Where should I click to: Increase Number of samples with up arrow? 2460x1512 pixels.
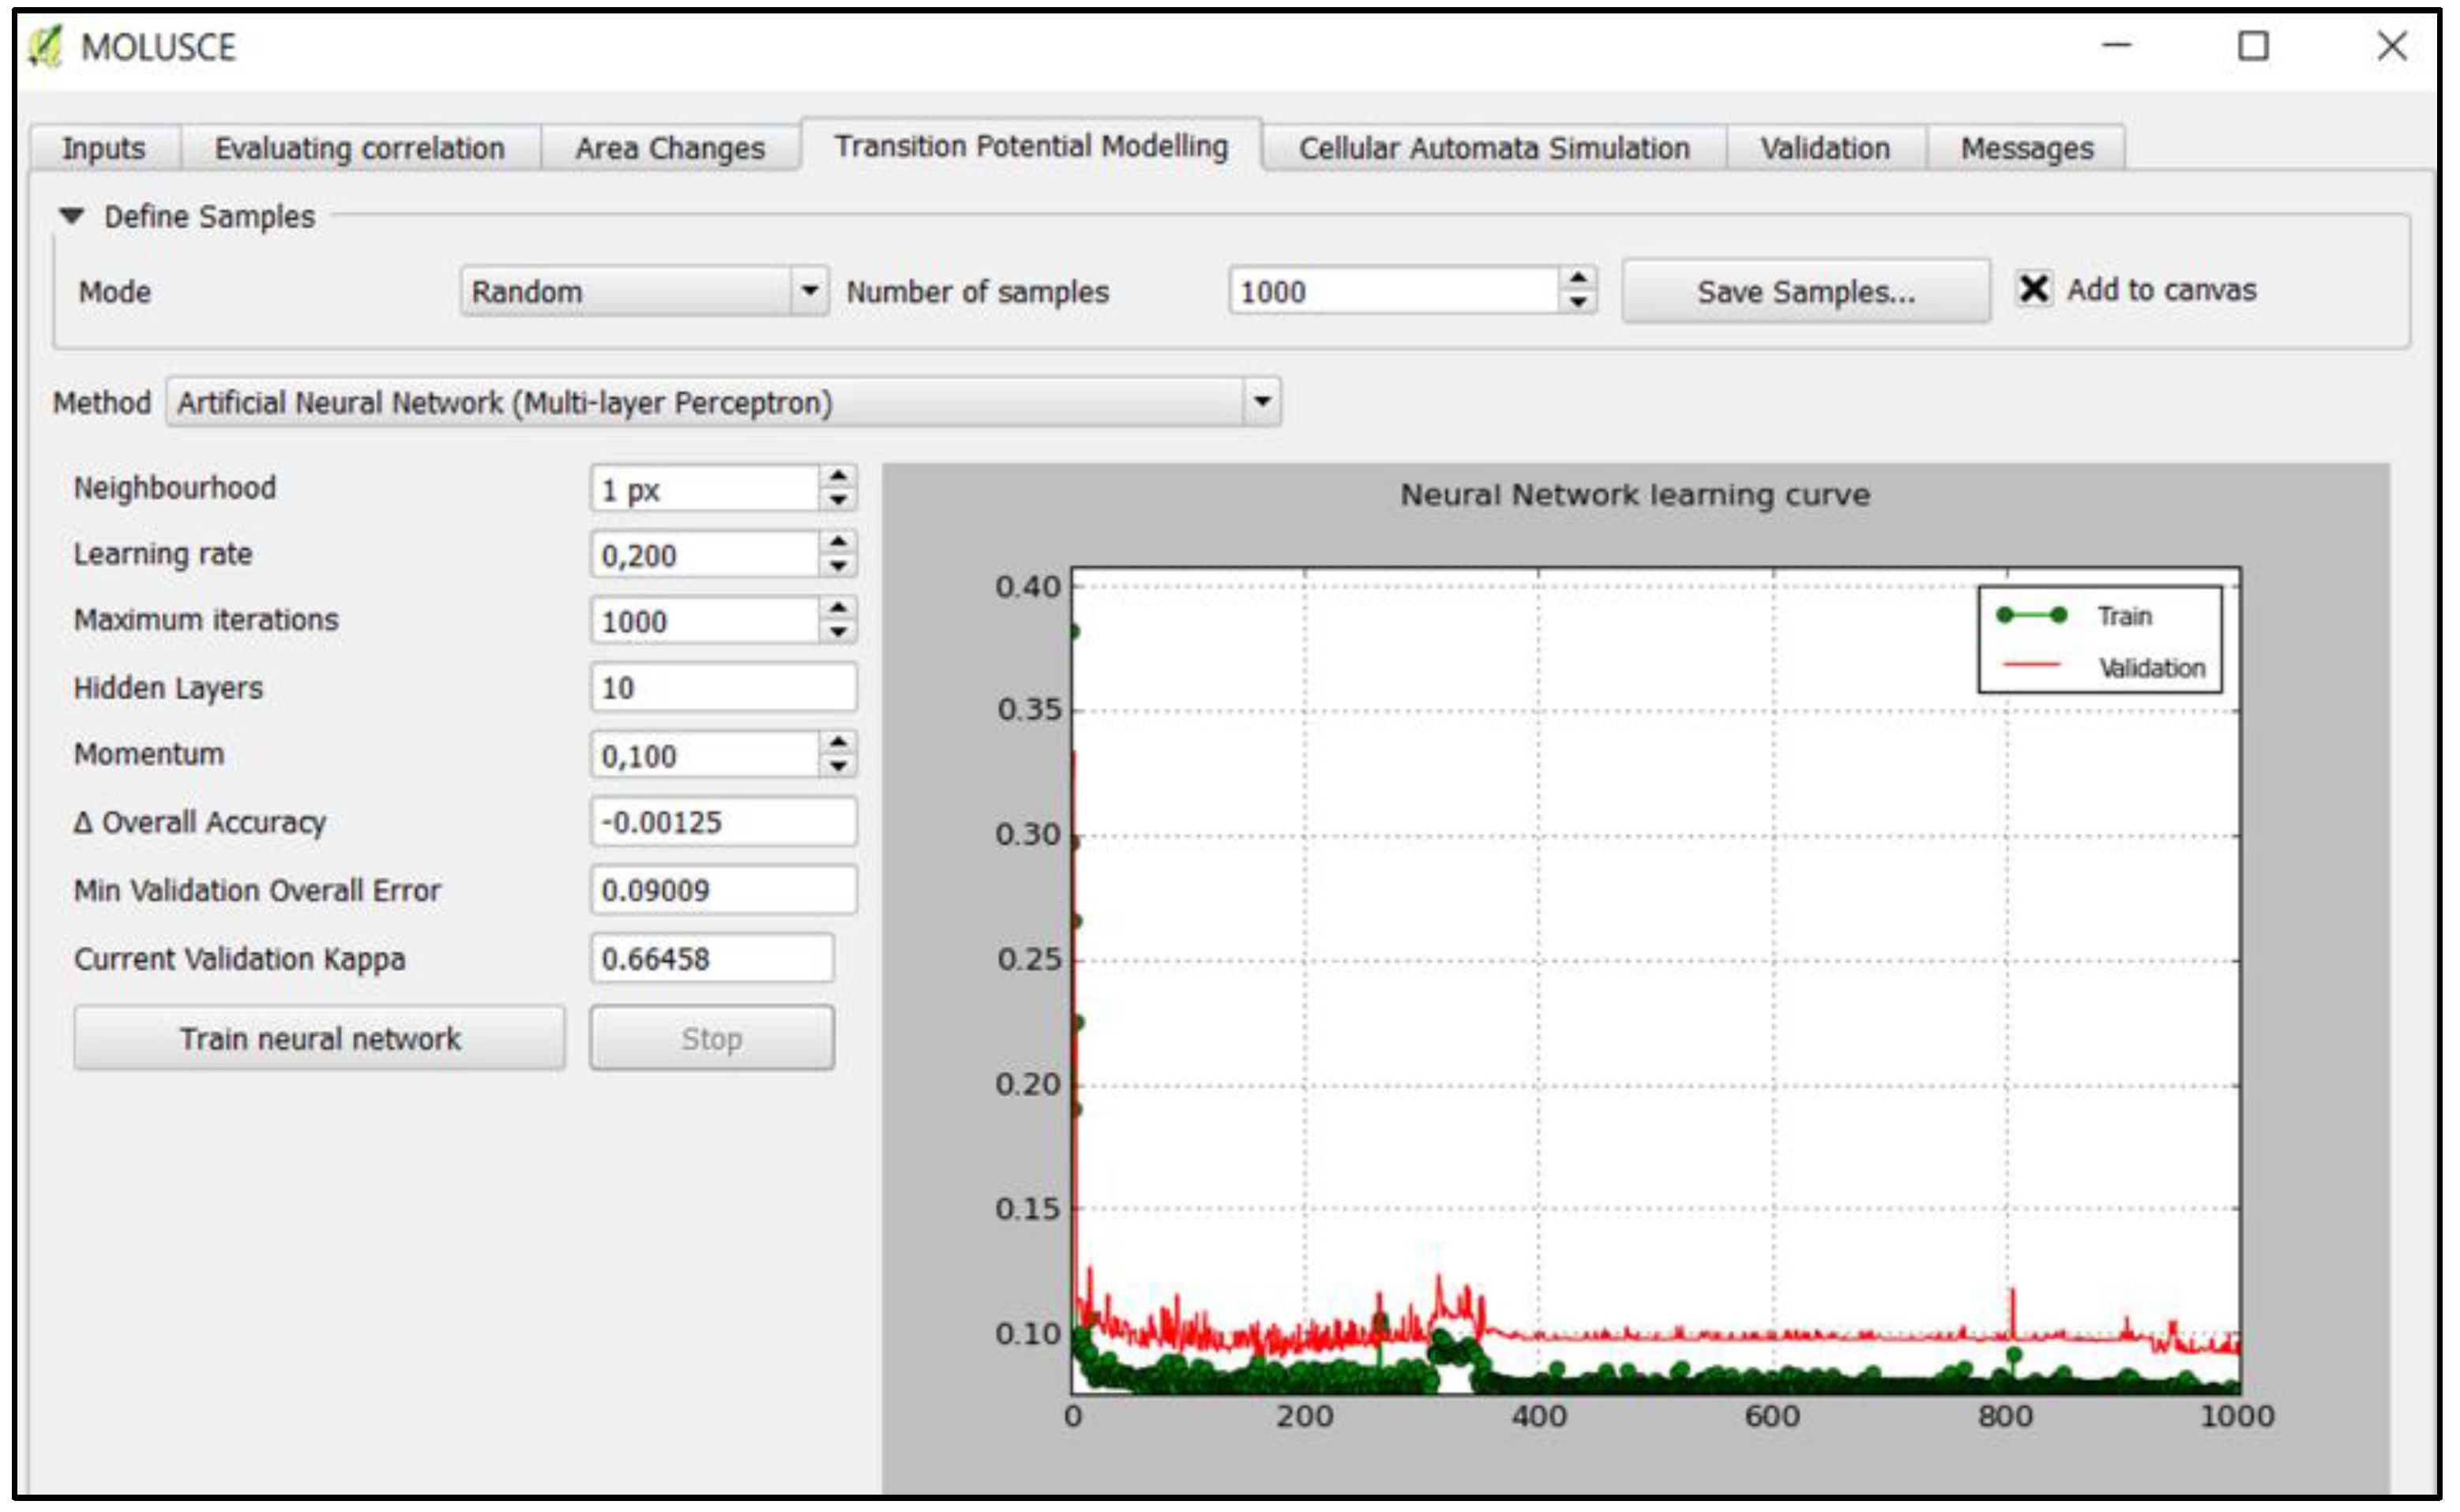coord(1578,279)
